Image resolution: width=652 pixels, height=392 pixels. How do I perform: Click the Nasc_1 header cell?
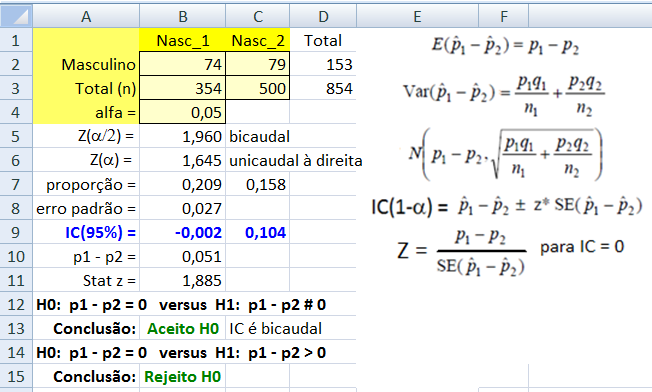183,40
